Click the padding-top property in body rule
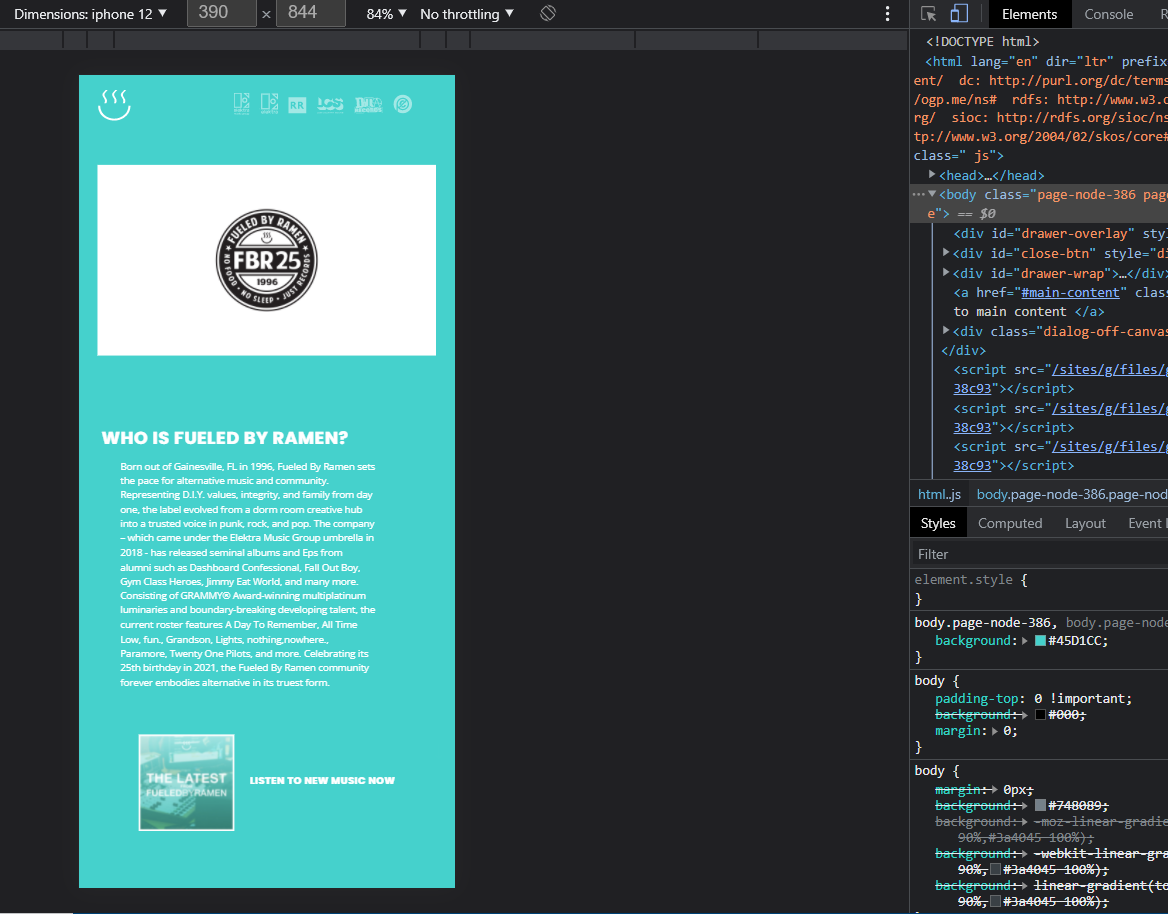 (x=977, y=698)
